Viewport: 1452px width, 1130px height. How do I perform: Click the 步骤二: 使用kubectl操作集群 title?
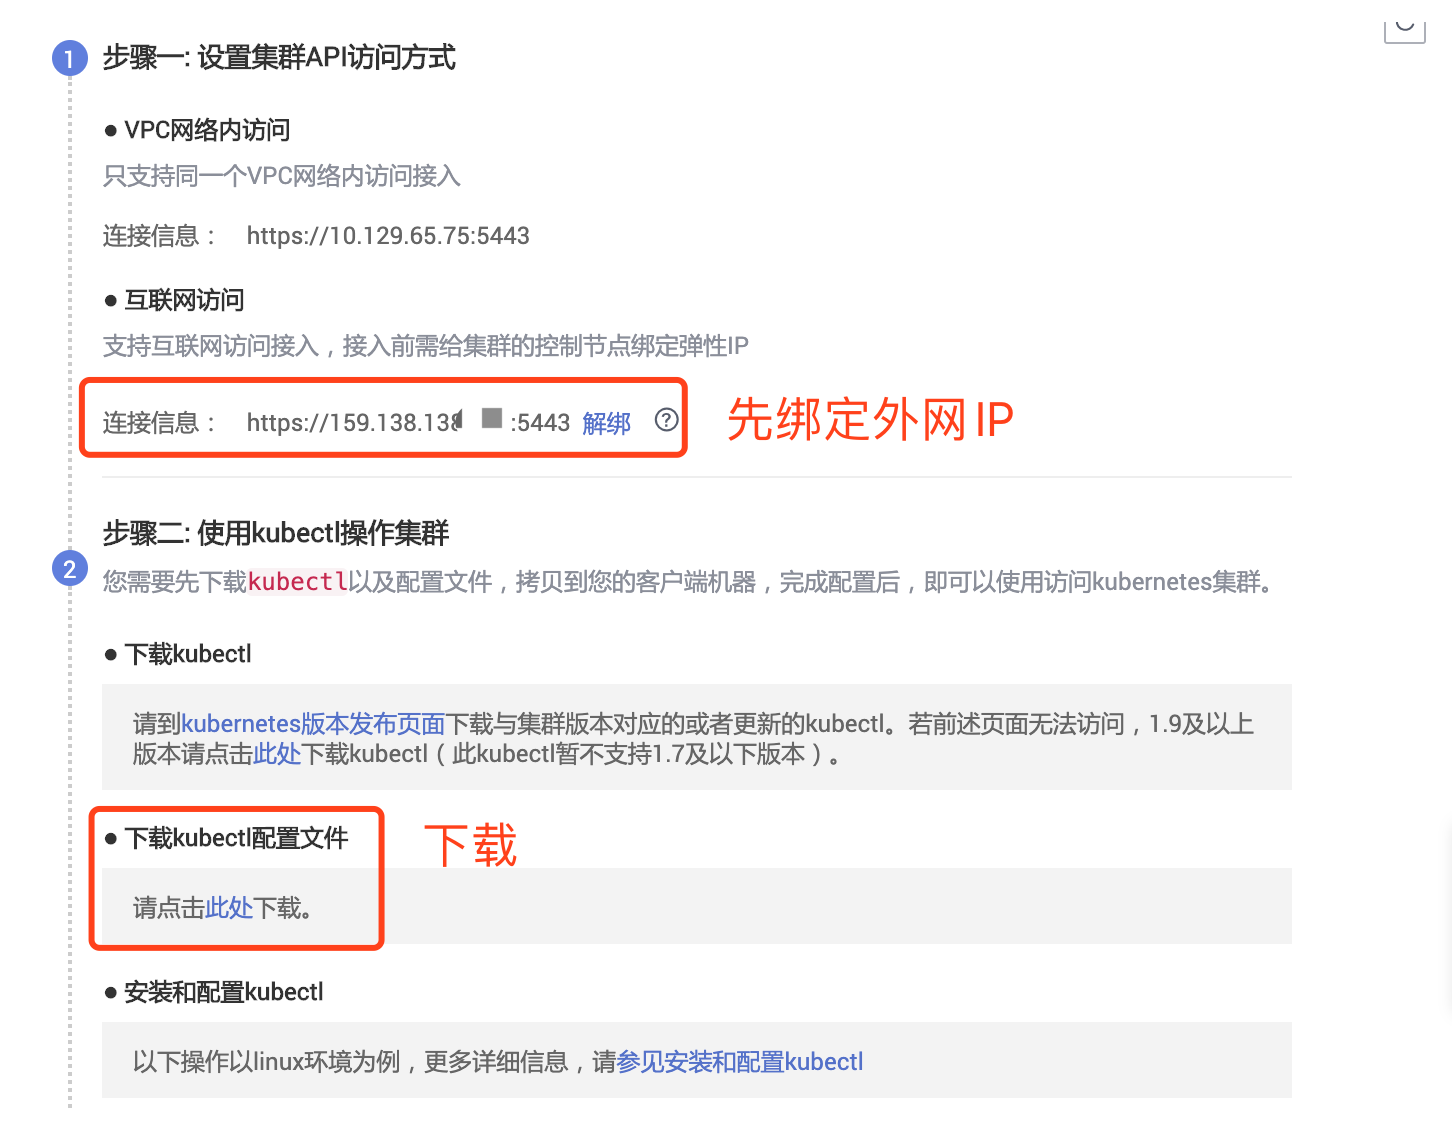[276, 533]
